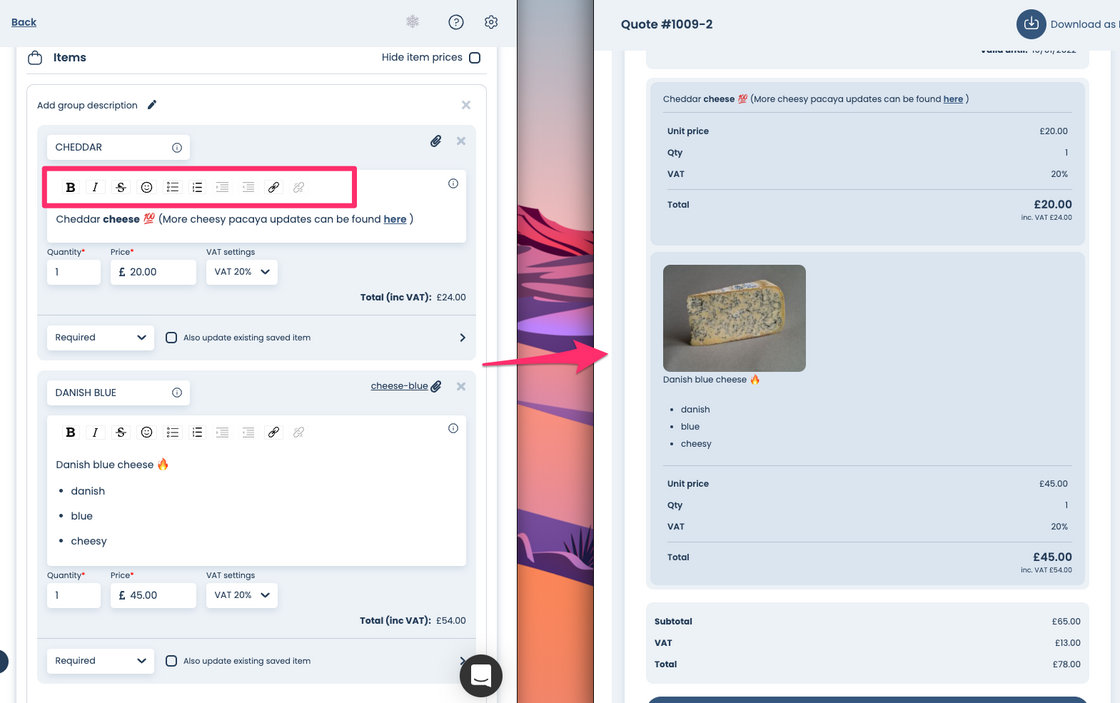Click the Danish Blue price input field
1120x703 pixels.
[153, 595]
